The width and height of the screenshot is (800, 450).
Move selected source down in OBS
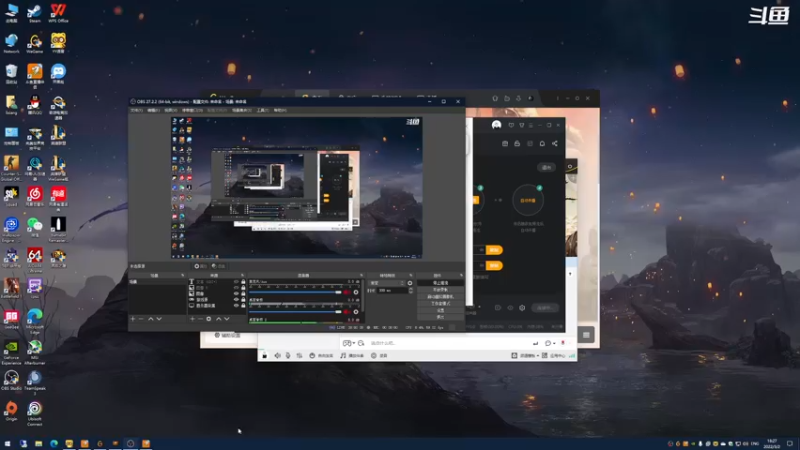click(227, 318)
